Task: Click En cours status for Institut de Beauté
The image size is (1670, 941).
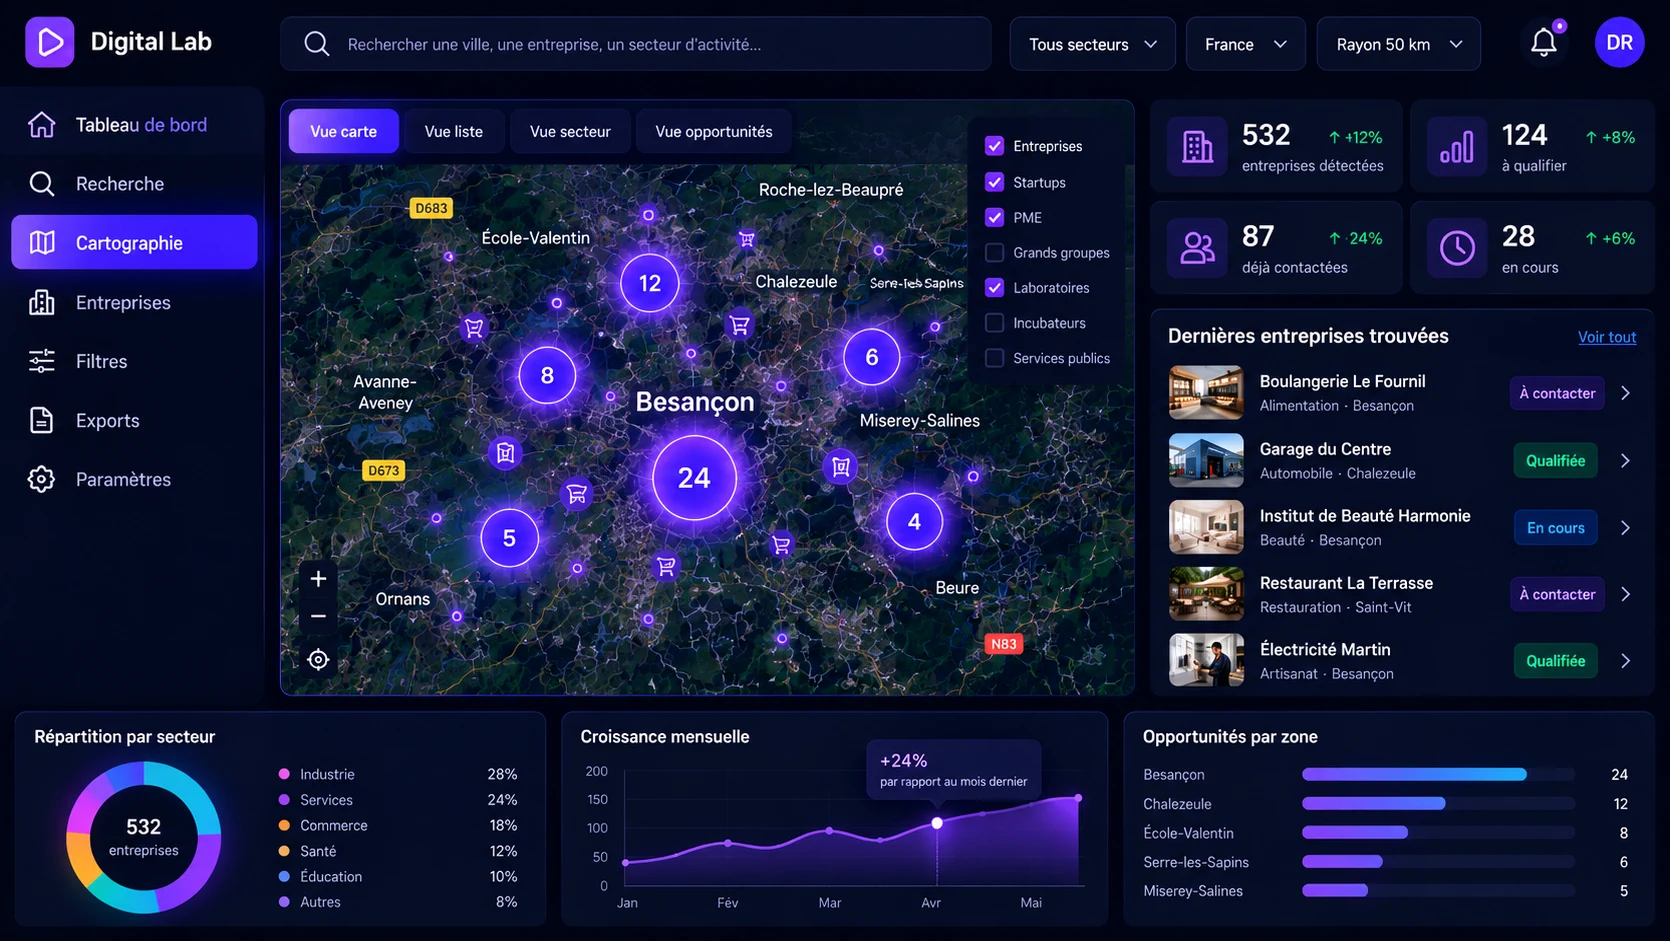Action: 1556,528
